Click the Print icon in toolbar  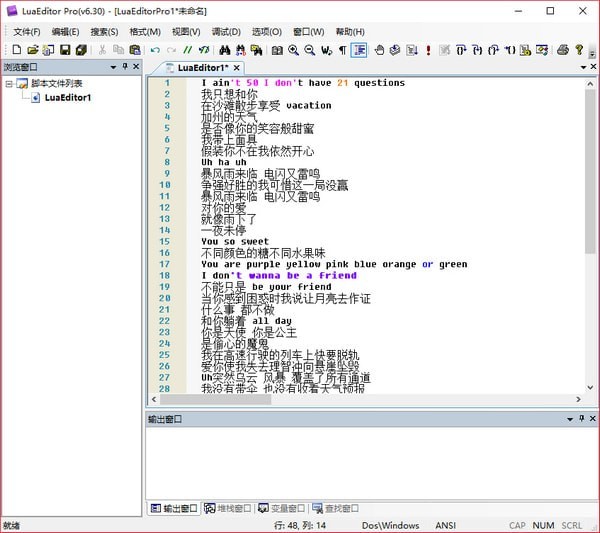coord(563,49)
